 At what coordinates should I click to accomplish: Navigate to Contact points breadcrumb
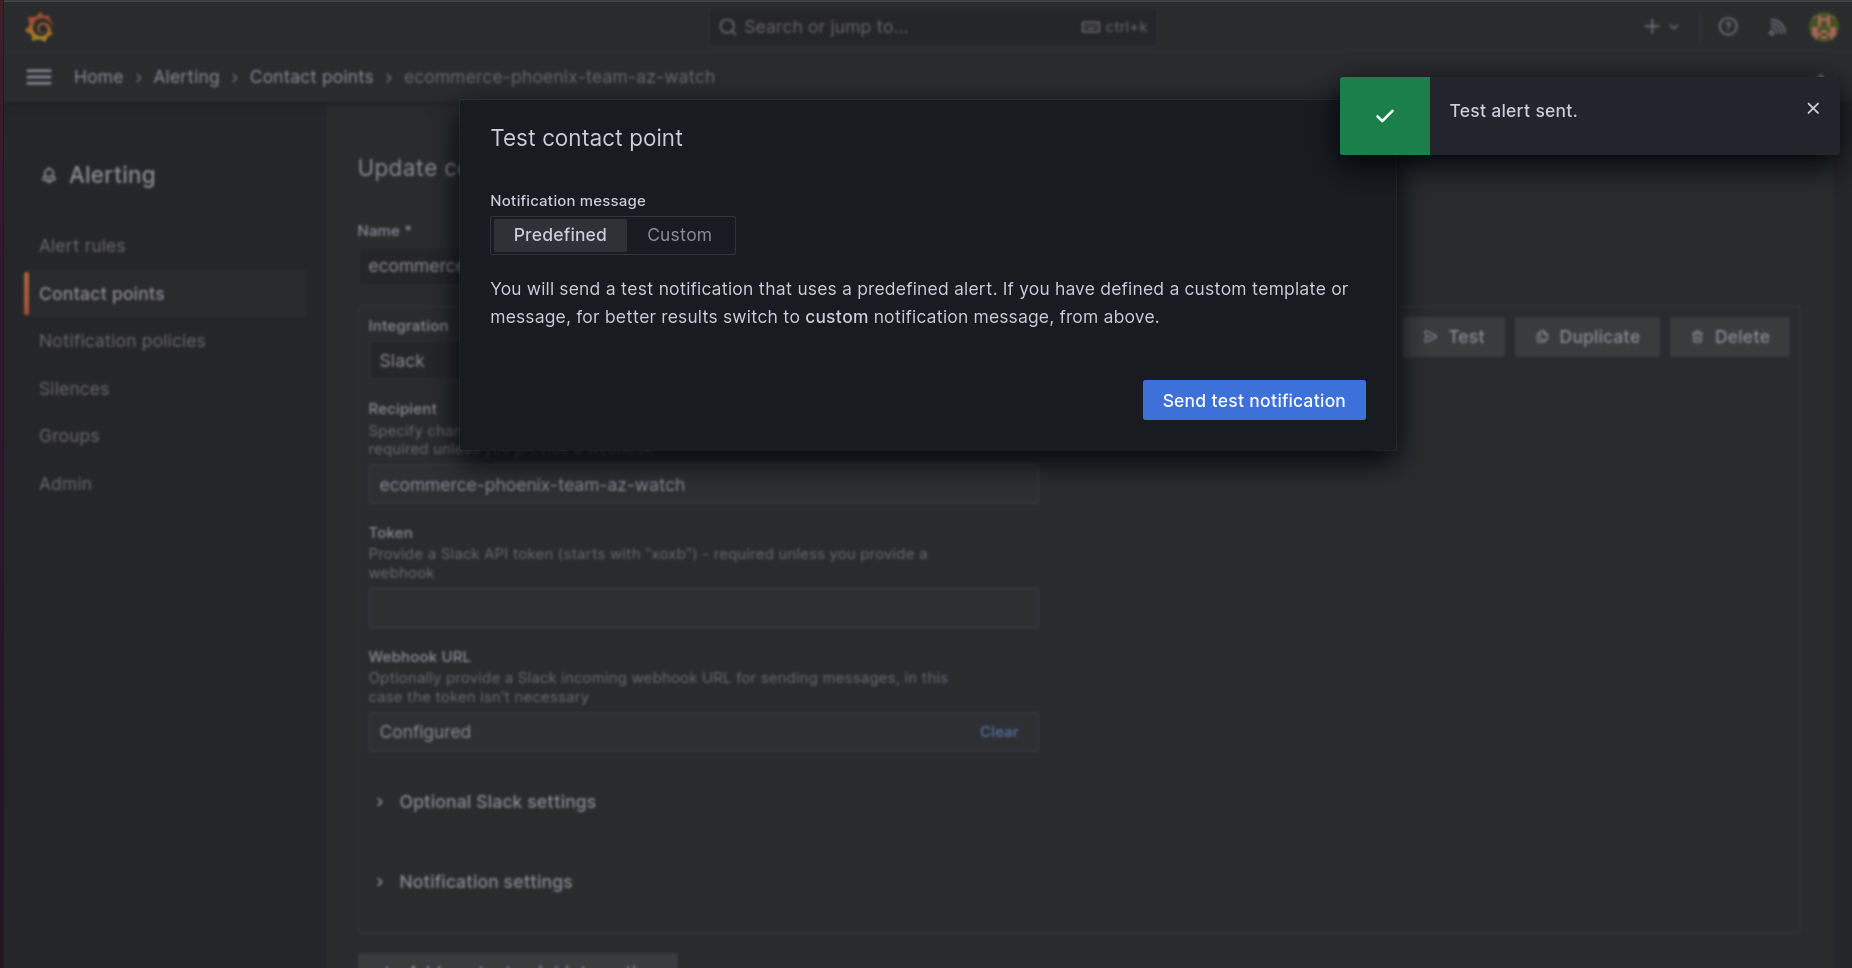[x=311, y=77]
